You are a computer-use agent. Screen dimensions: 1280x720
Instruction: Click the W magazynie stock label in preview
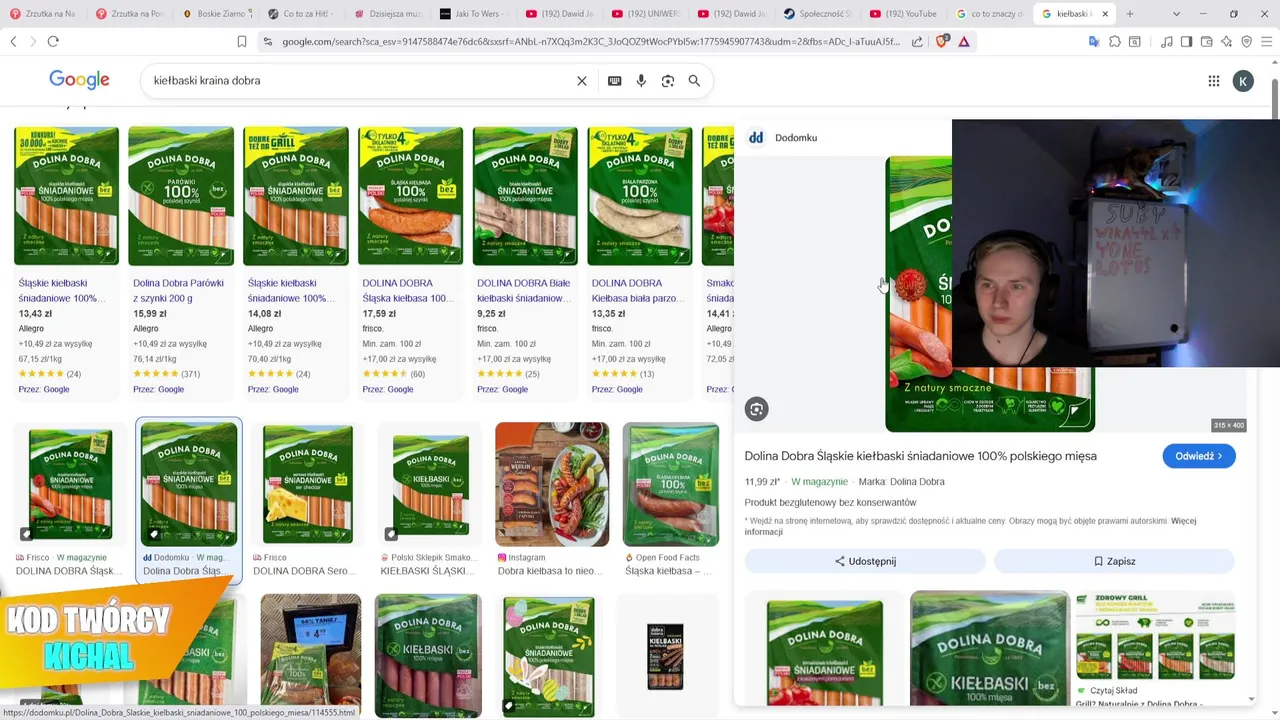pos(819,482)
